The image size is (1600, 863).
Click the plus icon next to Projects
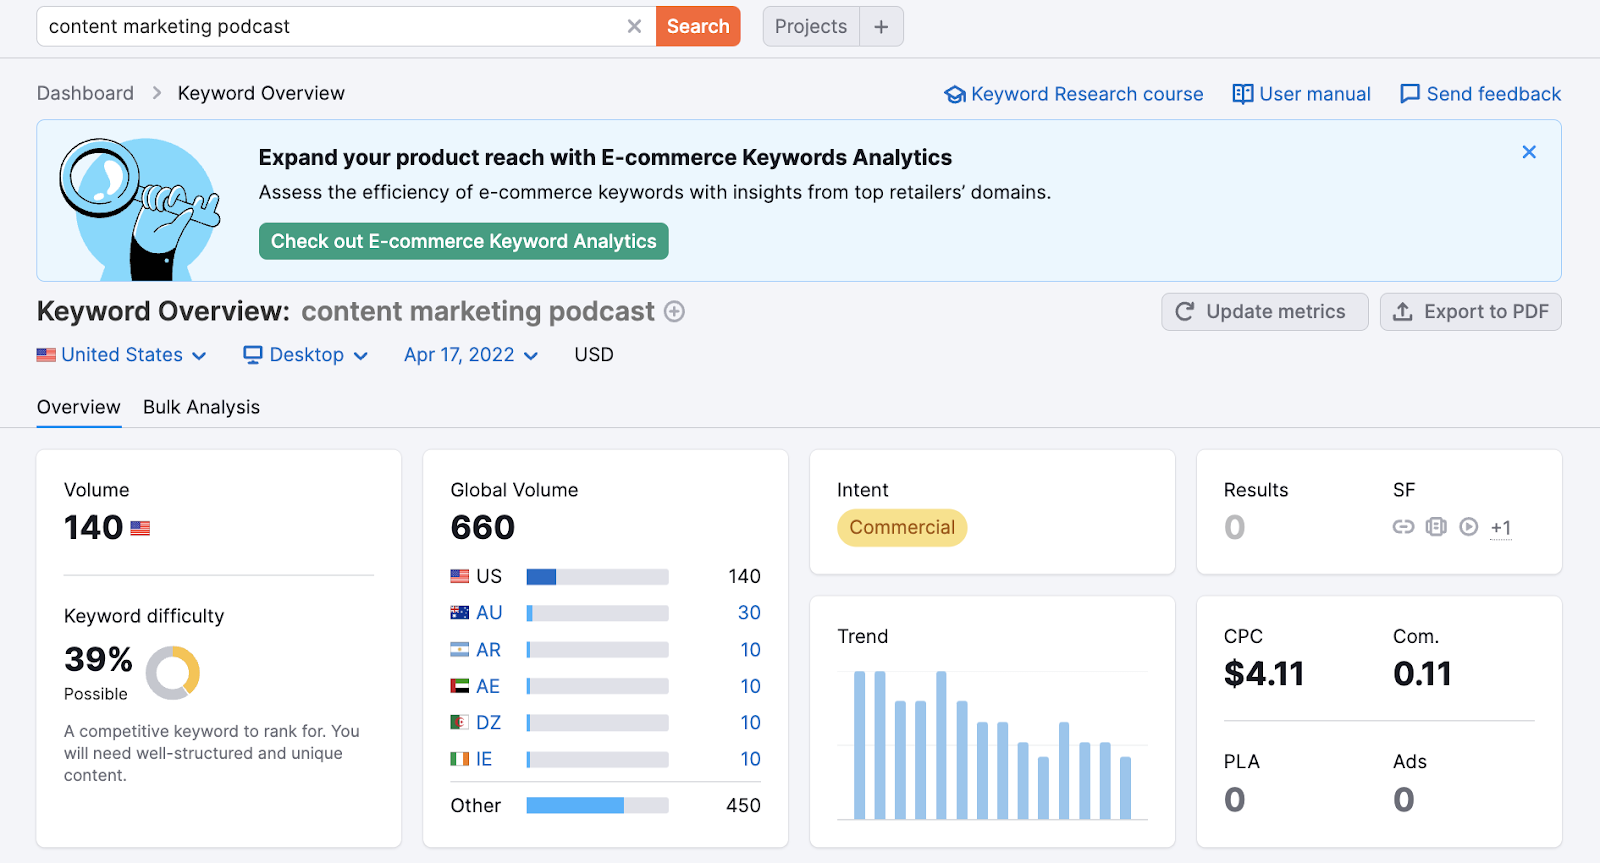(x=881, y=27)
